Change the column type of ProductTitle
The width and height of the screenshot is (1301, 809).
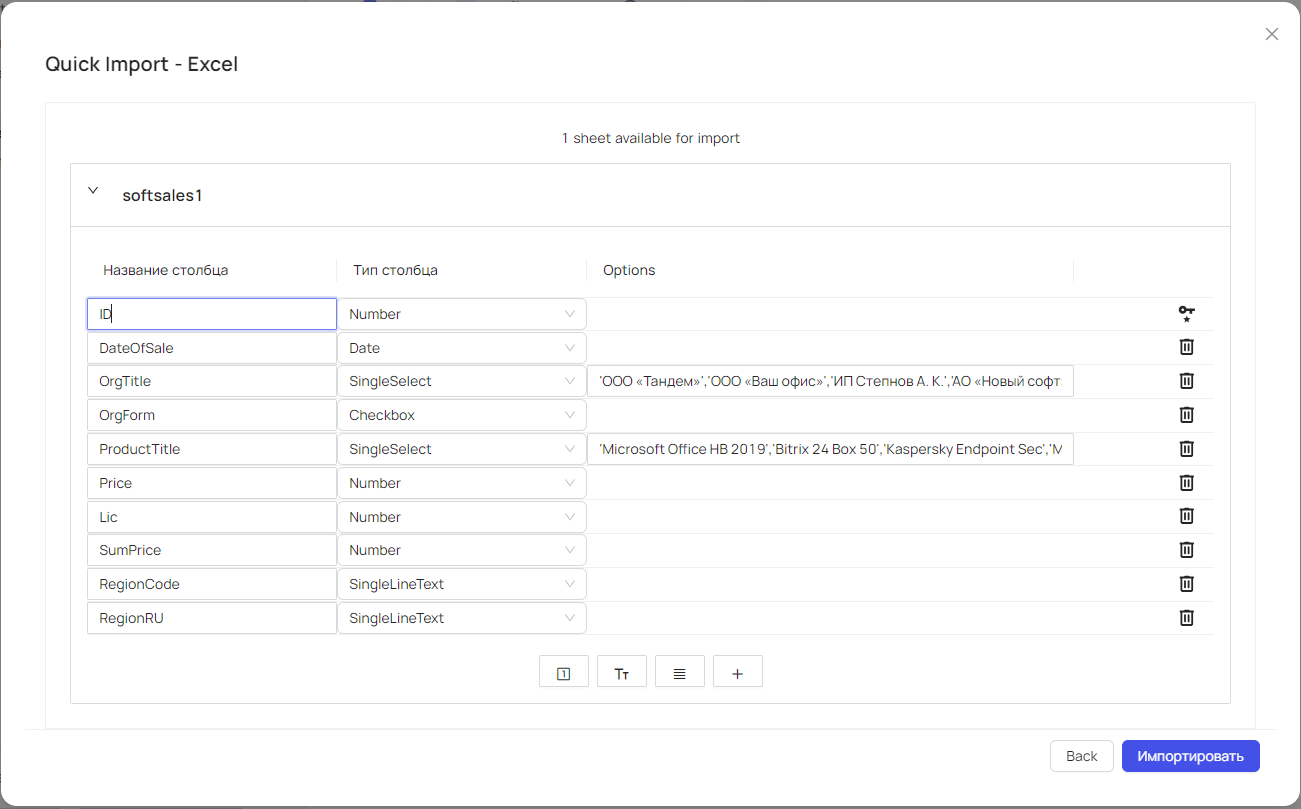(x=461, y=449)
